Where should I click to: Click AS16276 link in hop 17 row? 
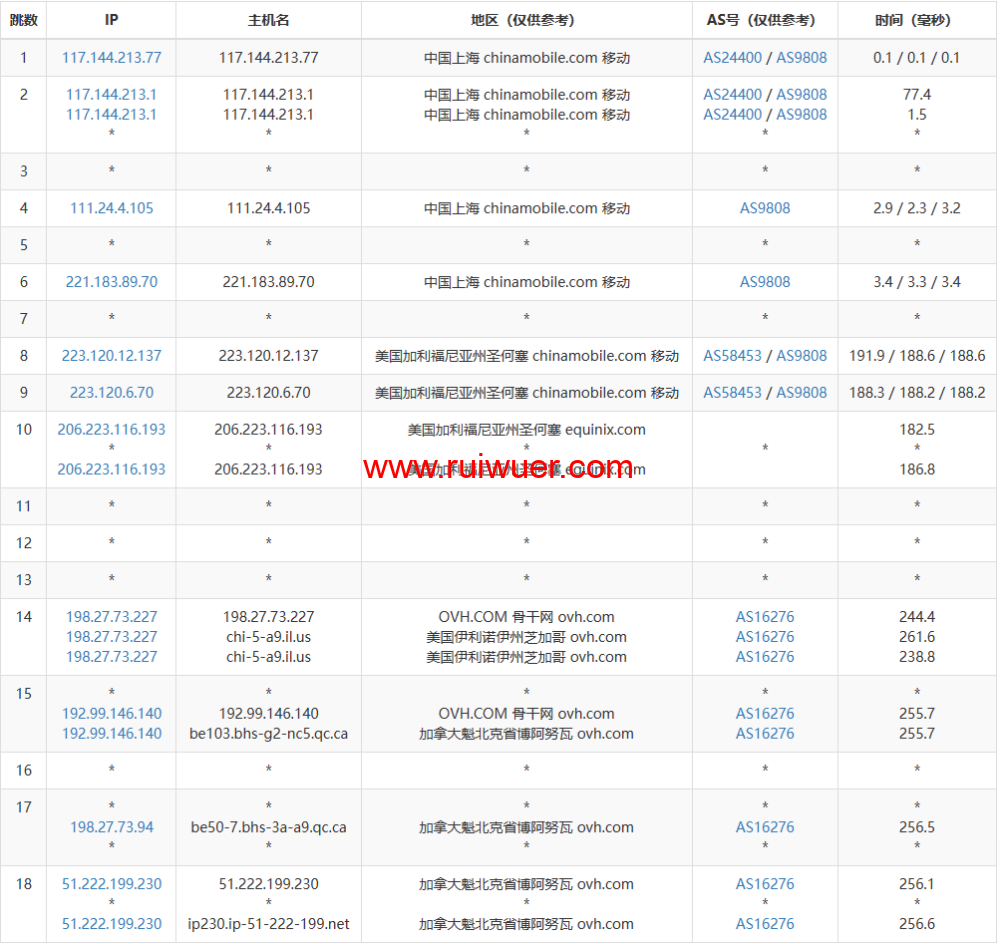click(765, 827)
